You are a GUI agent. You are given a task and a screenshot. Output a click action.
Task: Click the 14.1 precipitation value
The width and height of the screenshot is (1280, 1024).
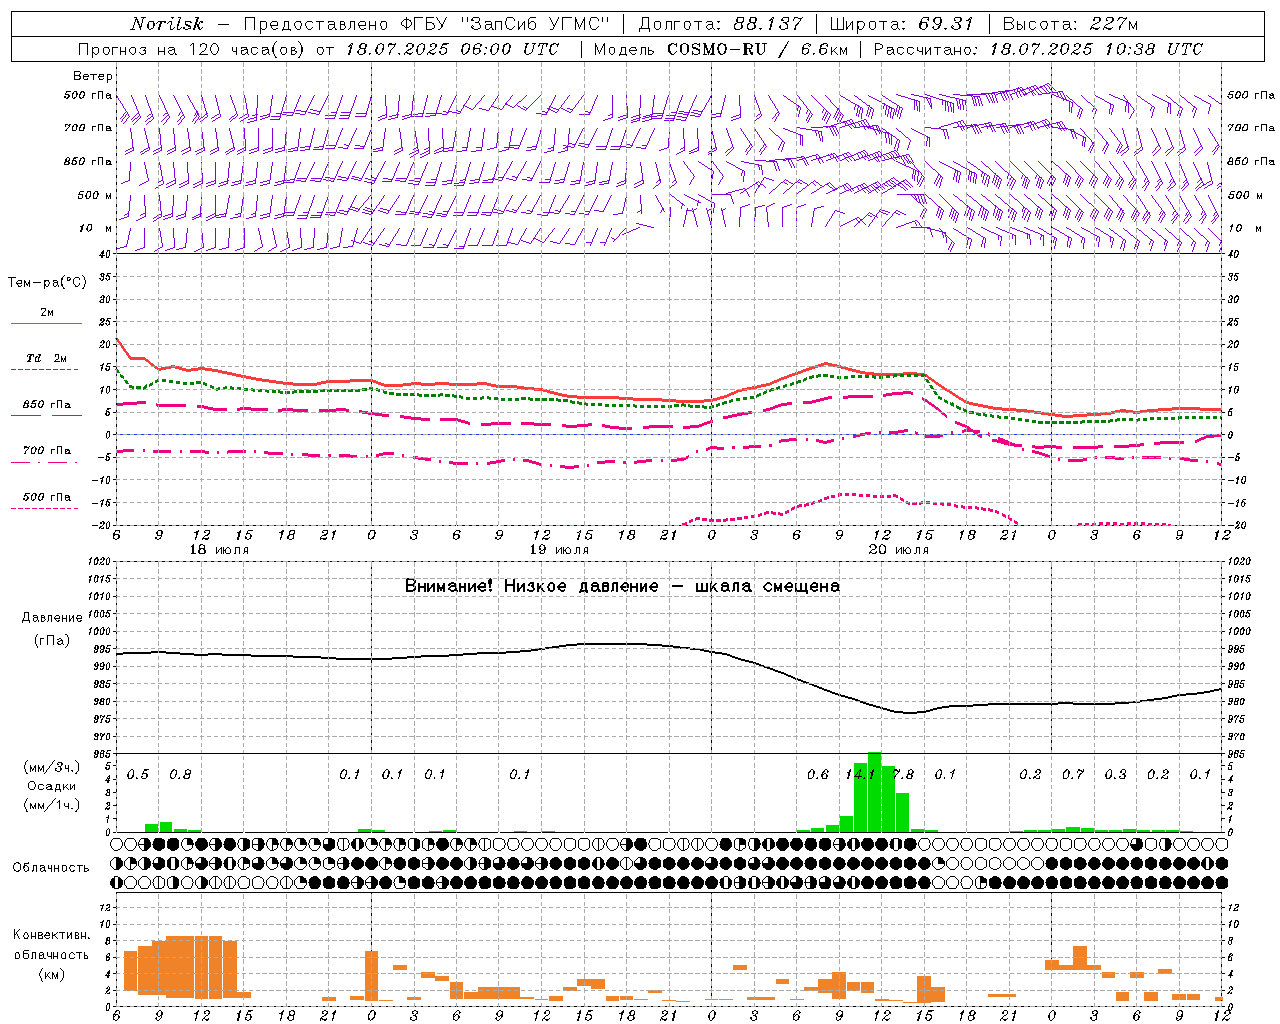860,774
